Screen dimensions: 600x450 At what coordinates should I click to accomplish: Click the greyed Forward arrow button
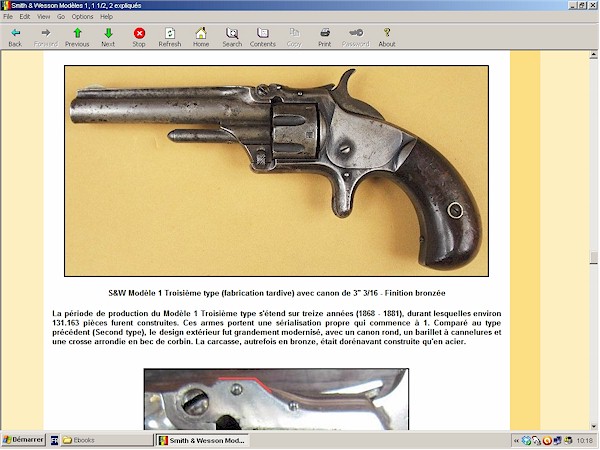[46, 38]
